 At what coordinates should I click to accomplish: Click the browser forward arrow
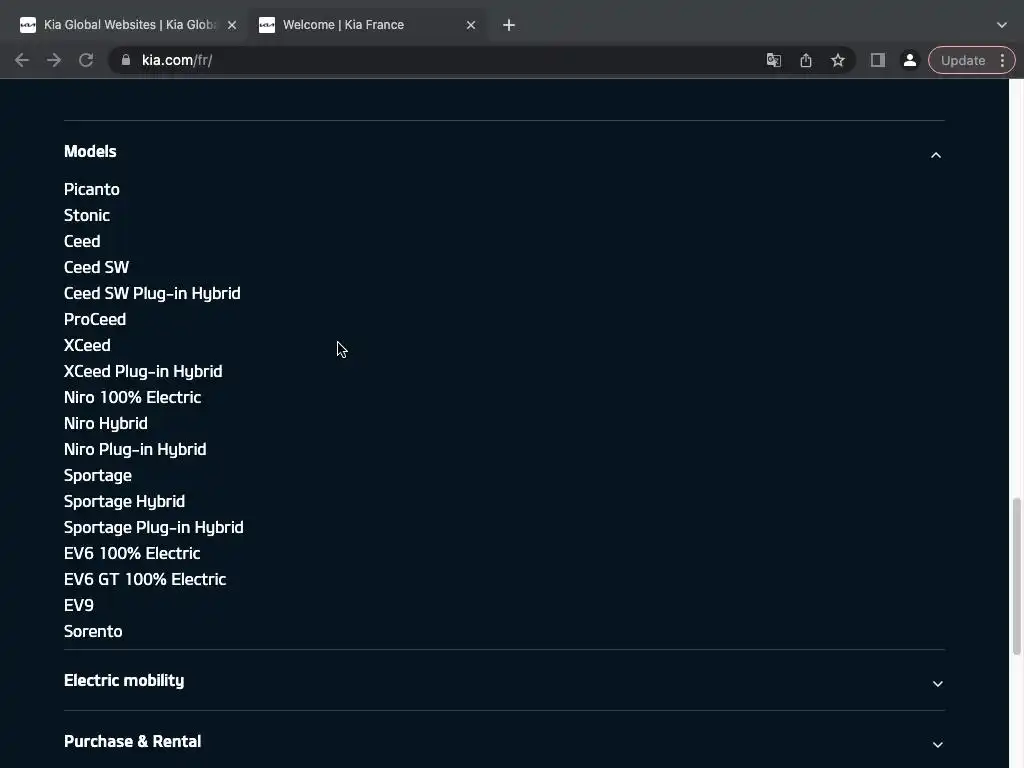click(54, 60)
